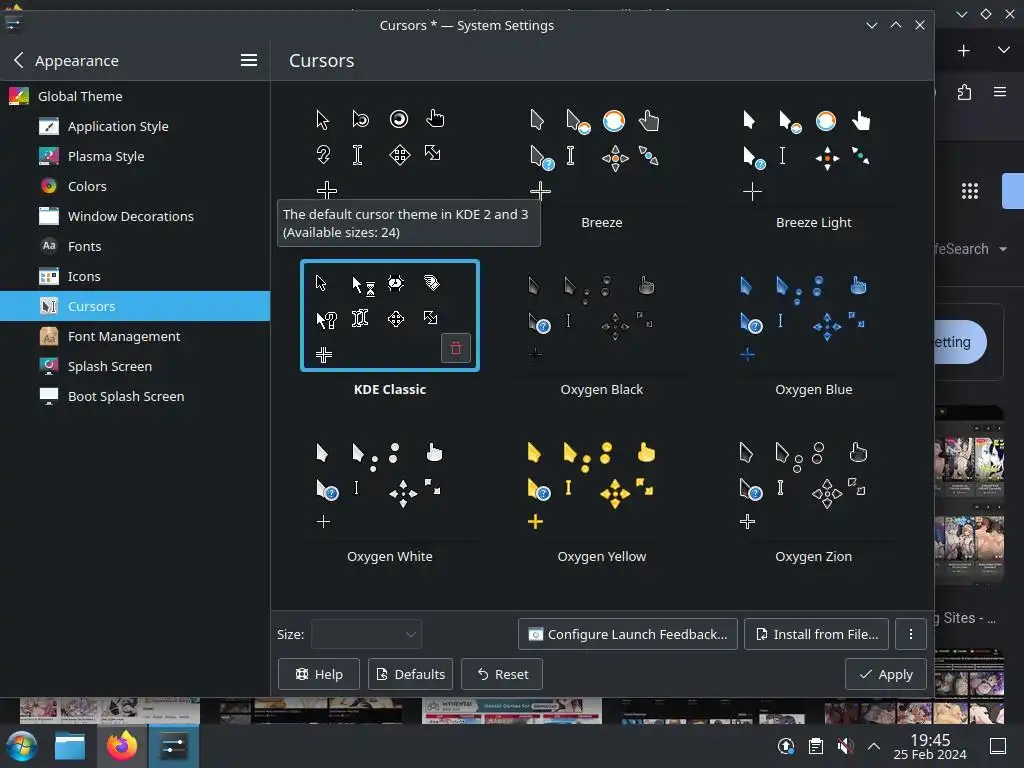
Task: Select Boot Splash Screen entry
Action: [x=135, y=396]
